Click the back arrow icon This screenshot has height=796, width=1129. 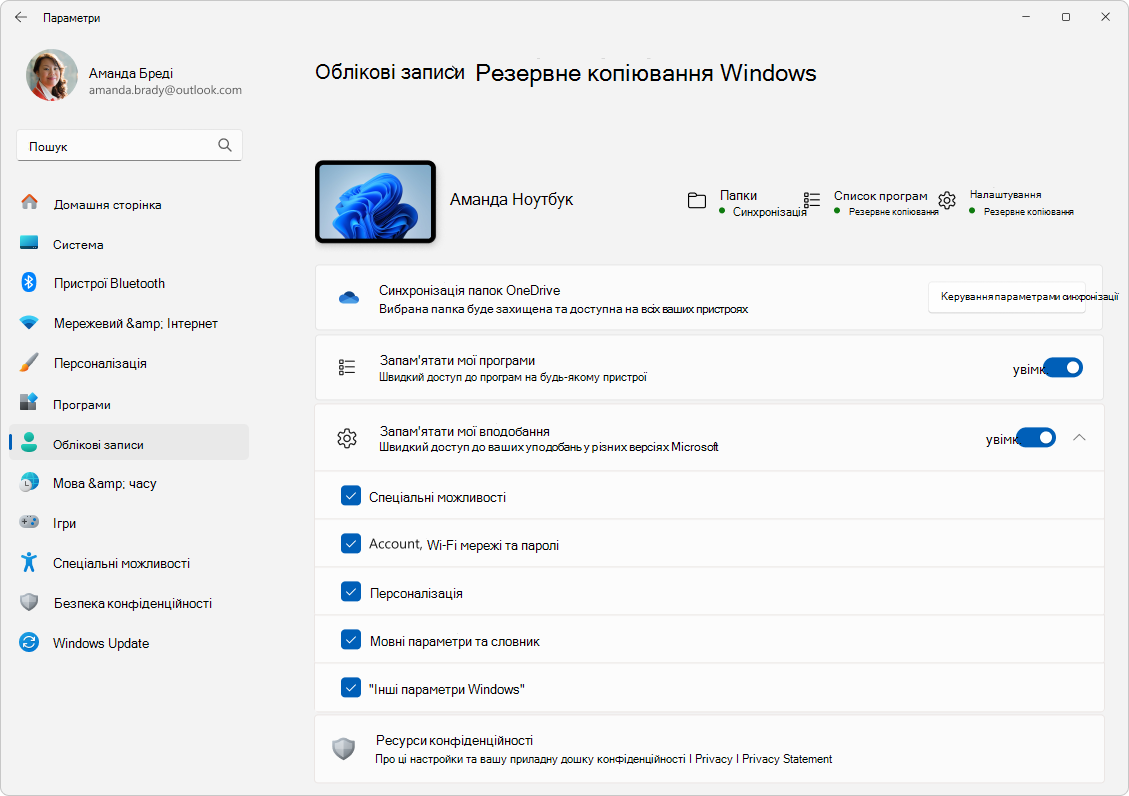21,17
